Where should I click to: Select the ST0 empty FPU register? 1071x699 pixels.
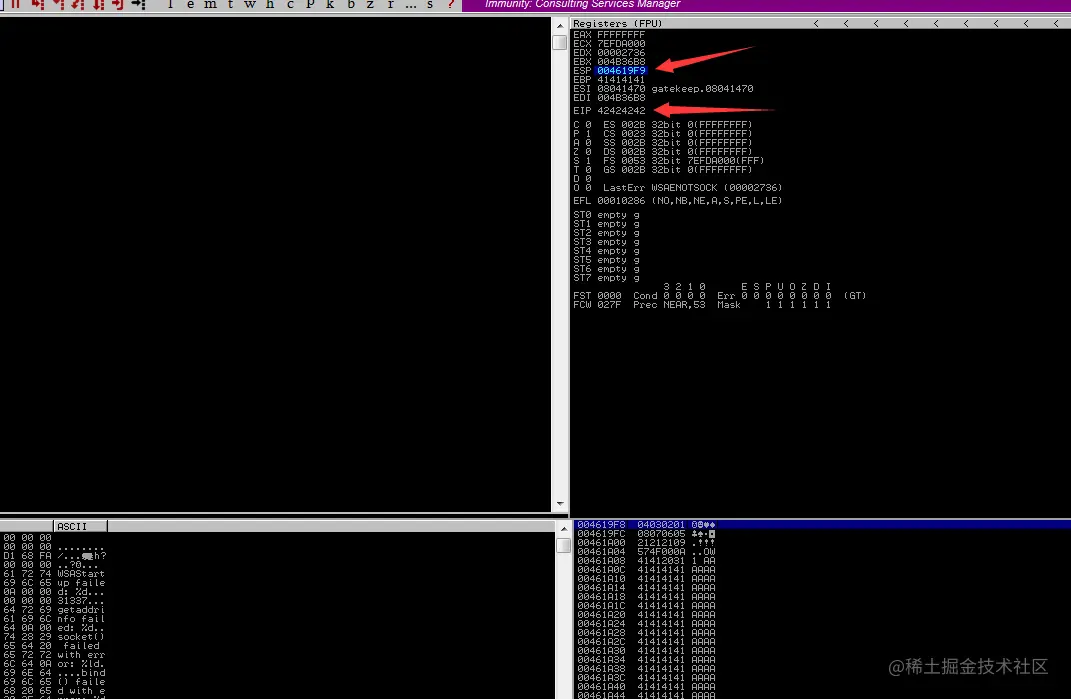click(606, 215)
